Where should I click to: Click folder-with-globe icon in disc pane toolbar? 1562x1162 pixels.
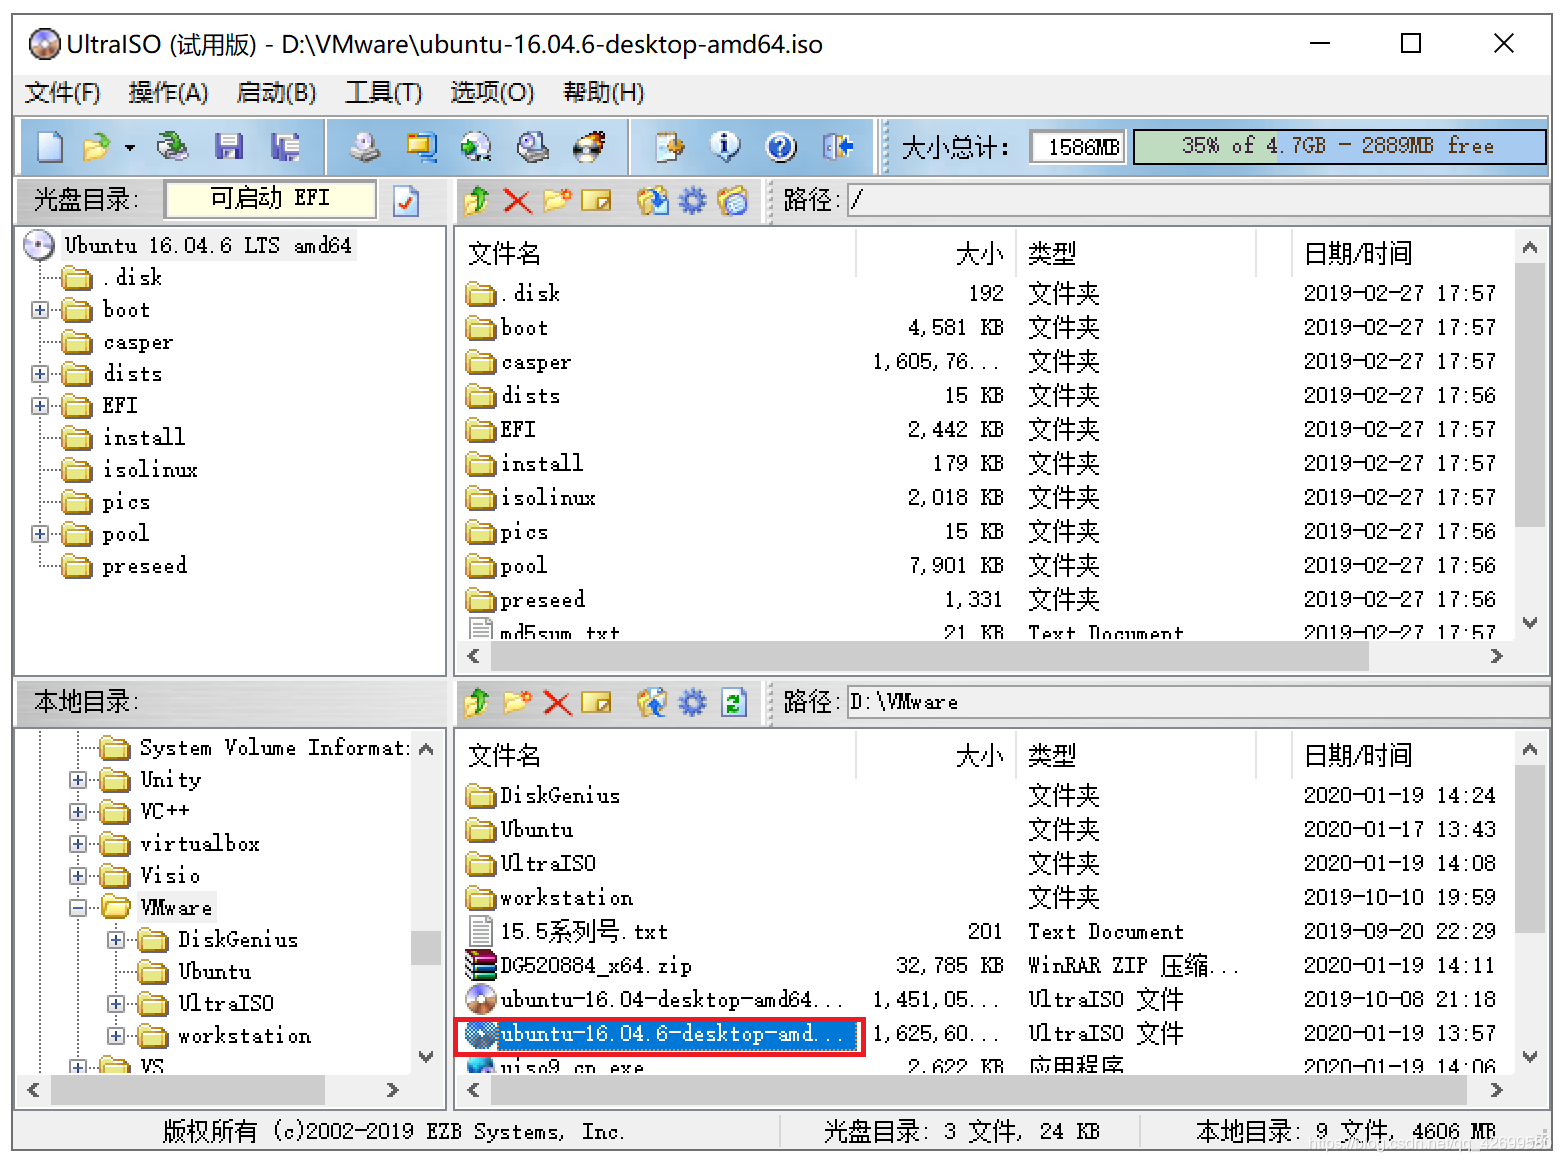[733, 201]
